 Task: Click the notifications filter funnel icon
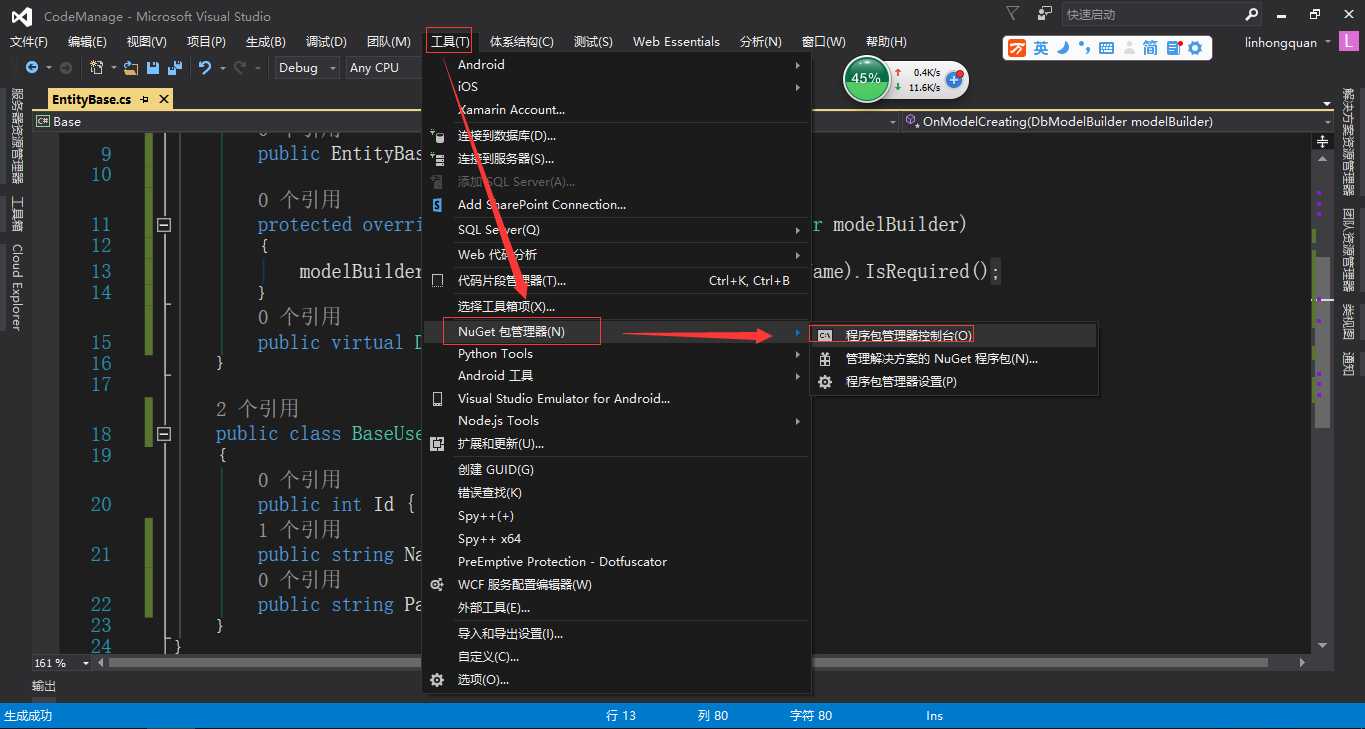(1013, 14)
